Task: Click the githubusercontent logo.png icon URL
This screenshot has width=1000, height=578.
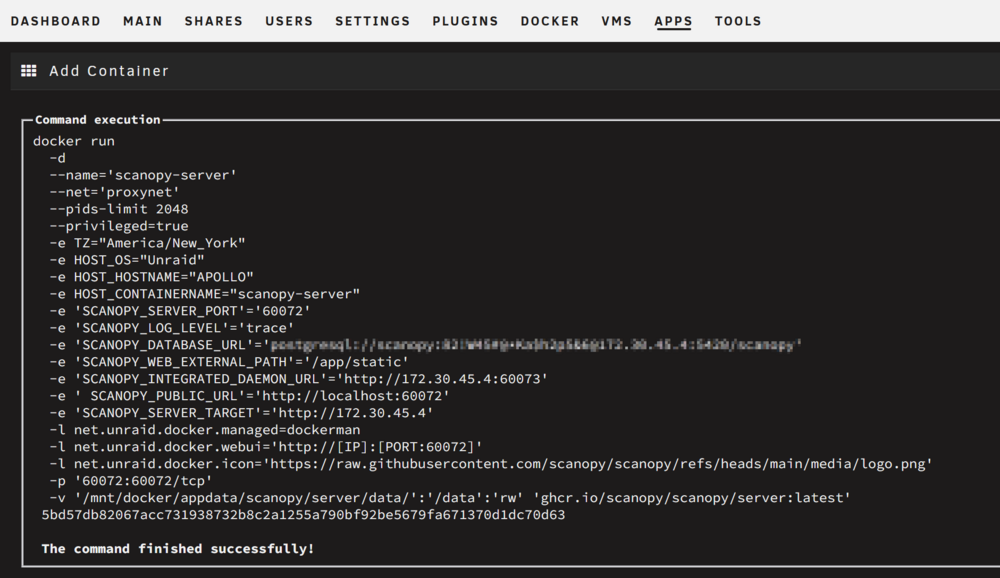Action: [598, 464]
